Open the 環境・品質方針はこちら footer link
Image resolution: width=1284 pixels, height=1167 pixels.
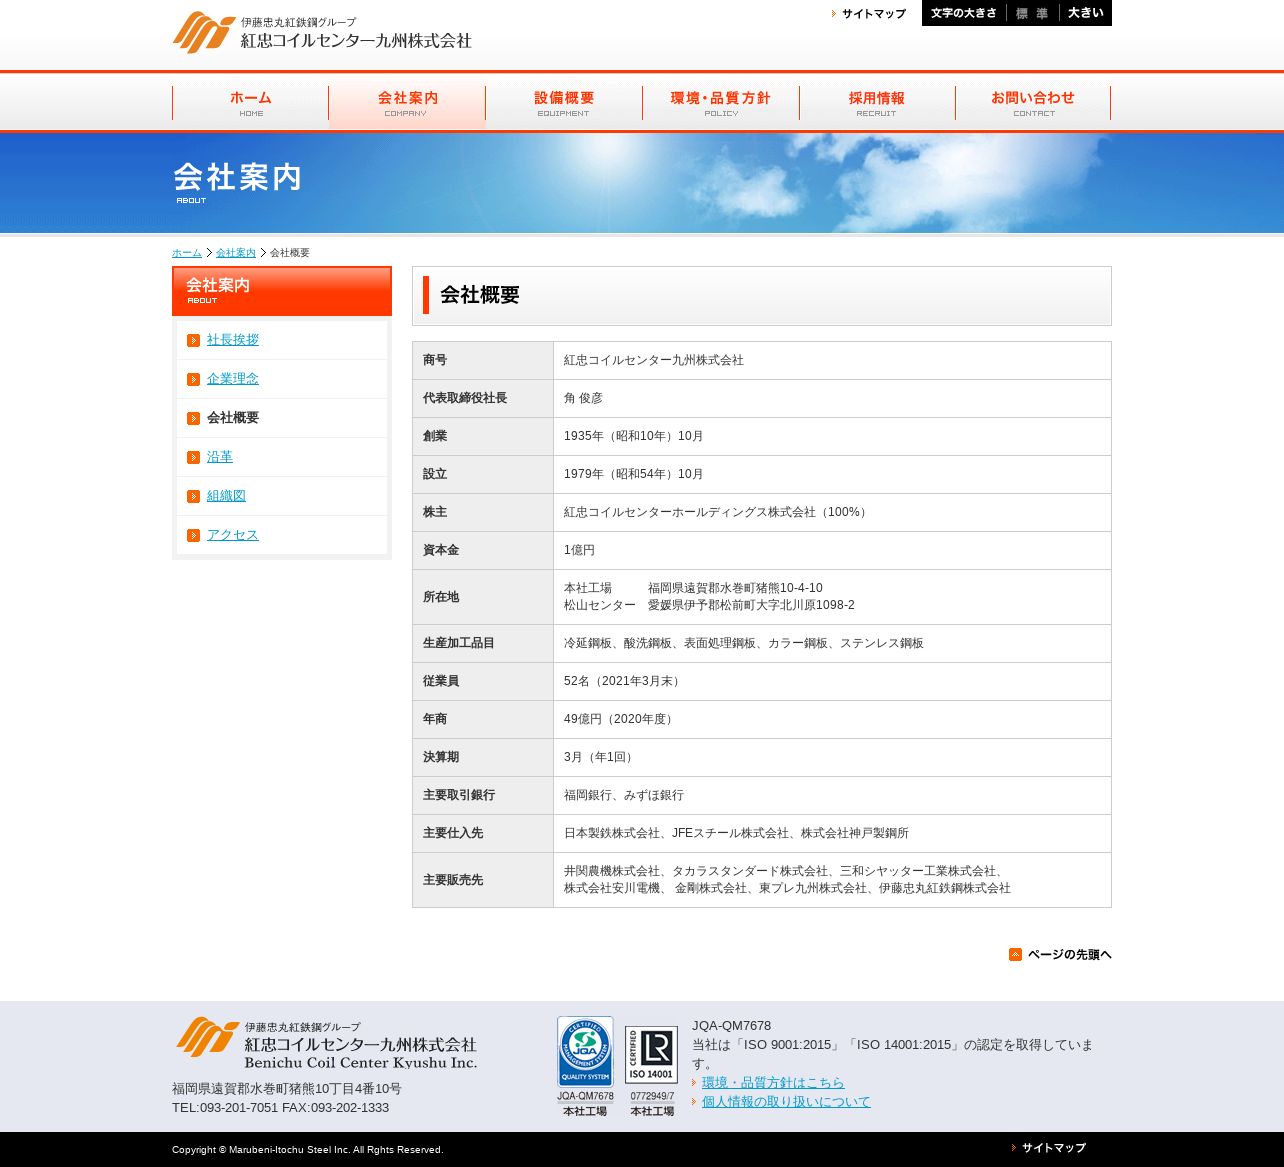tap(773, 1083)
